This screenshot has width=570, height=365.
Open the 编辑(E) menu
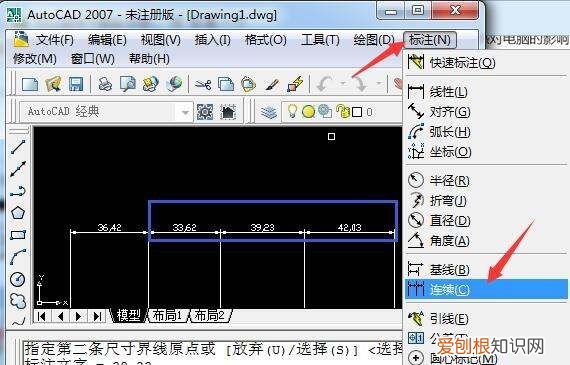pyautogui.click(x=107, y=40)
